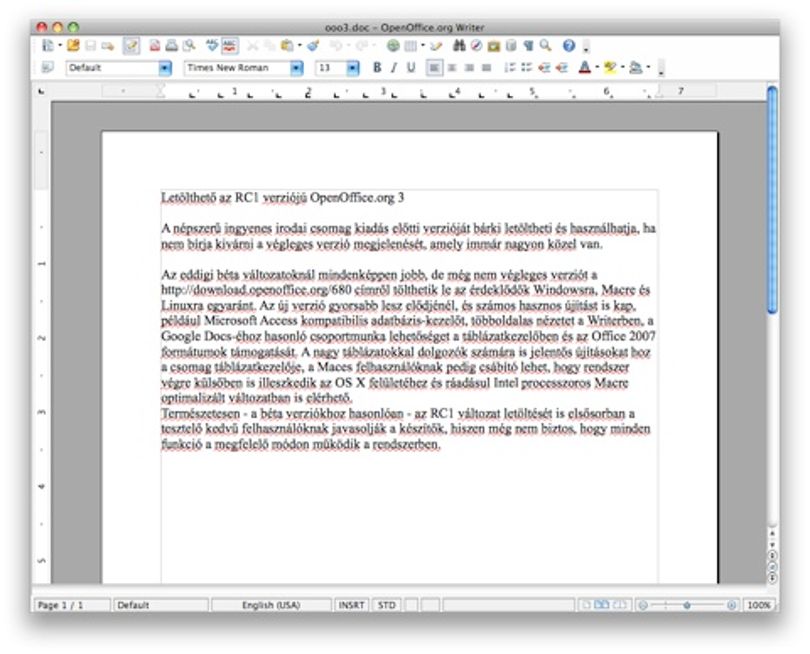Screen dimensions: 810x654
Task: Expand the font size dropdown
Action: 353,68
